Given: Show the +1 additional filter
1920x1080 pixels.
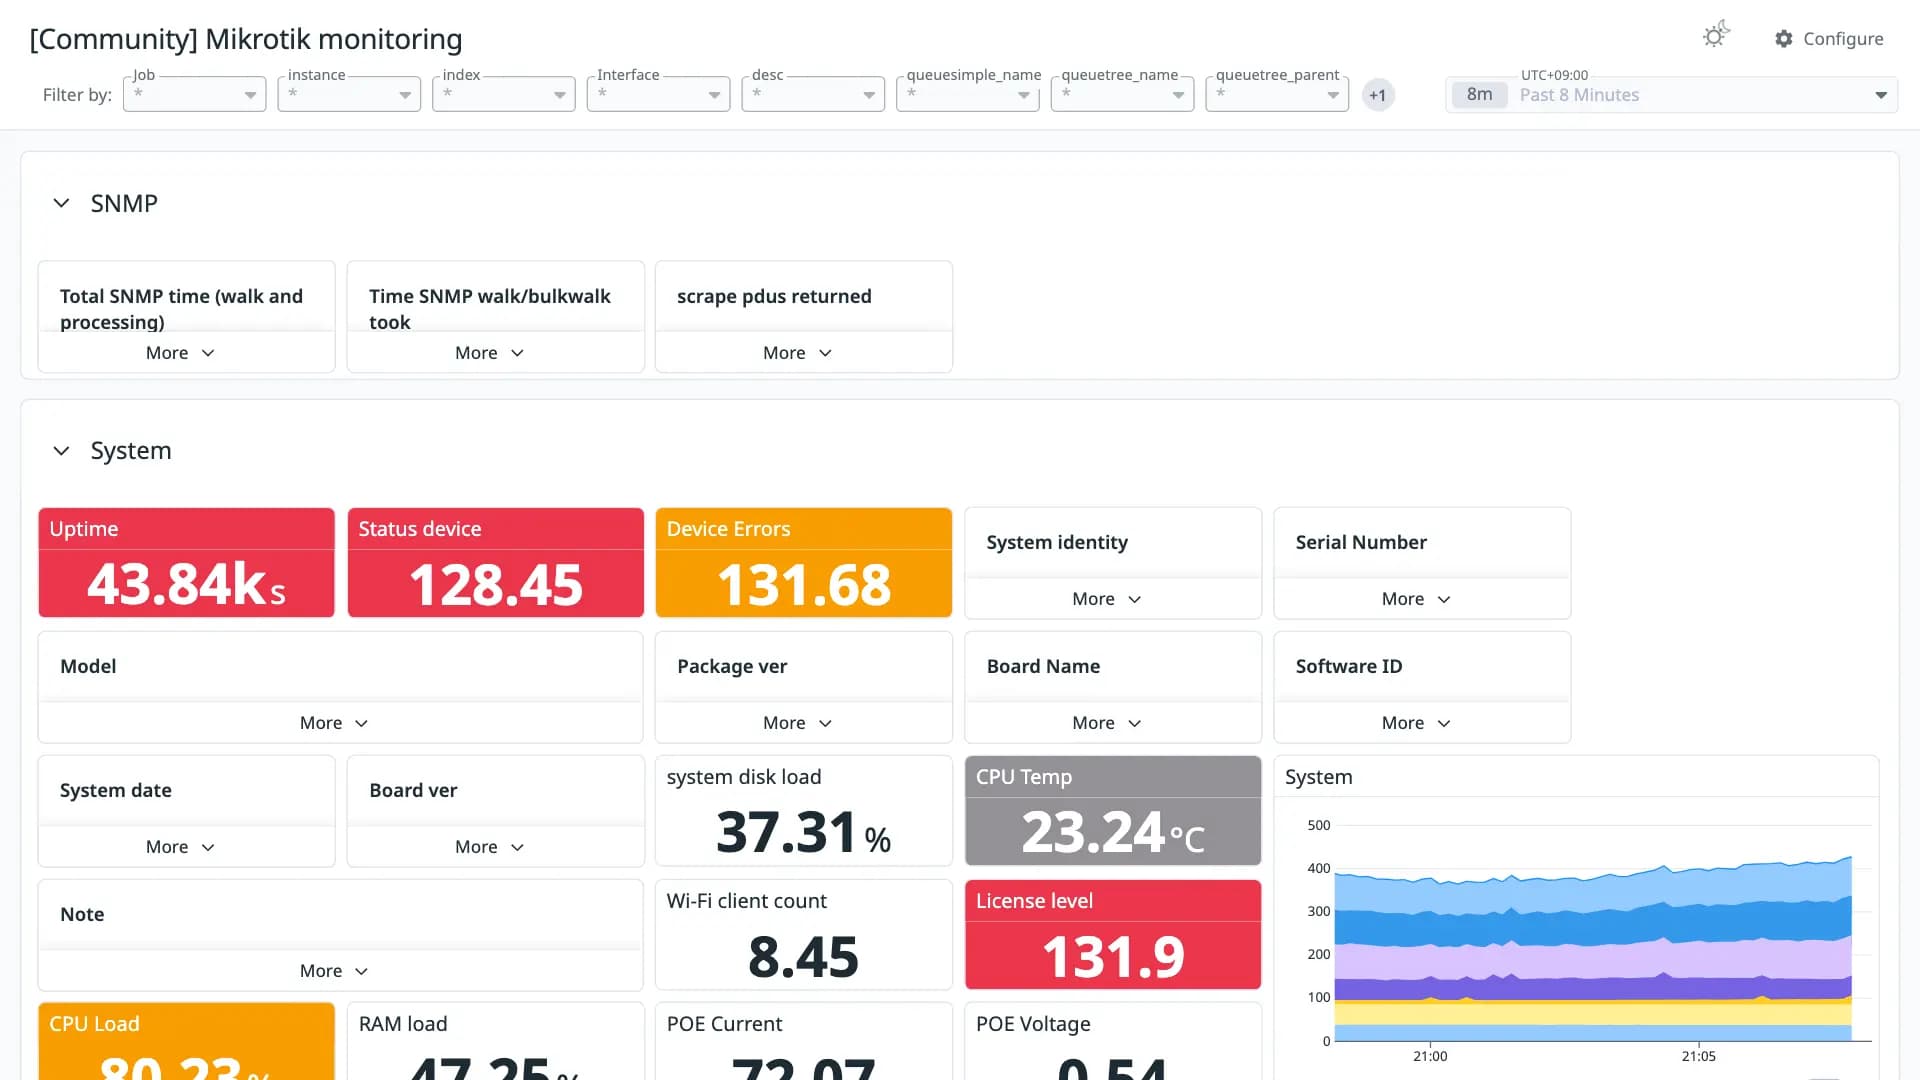Looking at the screenshot, I should 1378,95.
